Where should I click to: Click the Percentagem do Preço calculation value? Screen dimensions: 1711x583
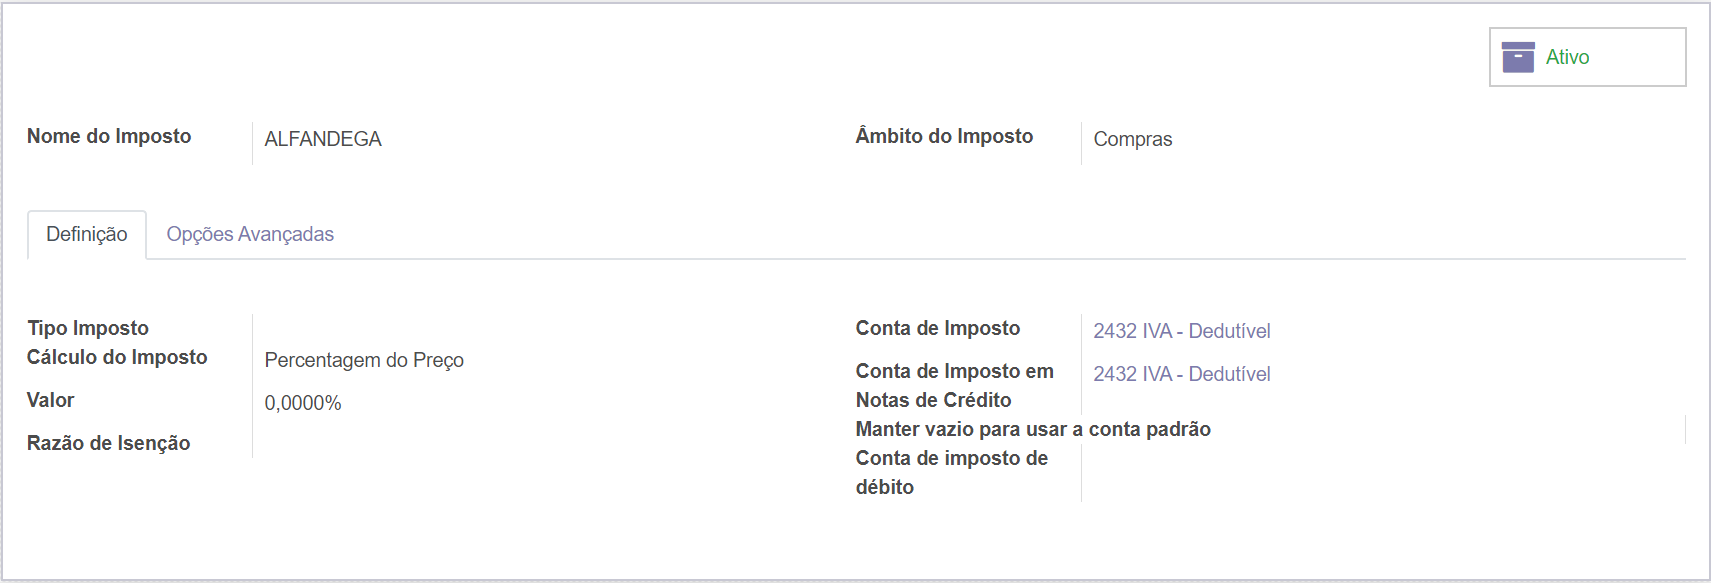click(x=364, y=360)
